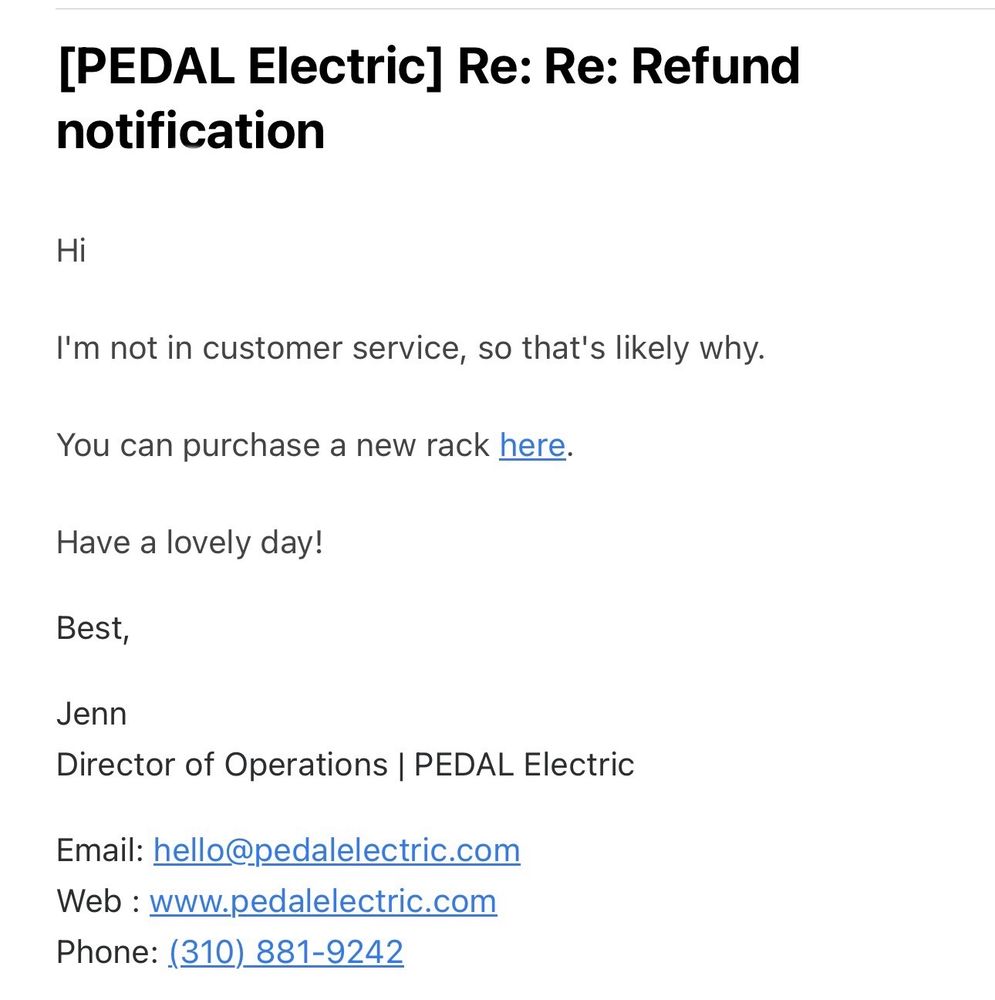Click the words "You can purchase a new rack"
995x1000 pixels.
pos(273,445)
